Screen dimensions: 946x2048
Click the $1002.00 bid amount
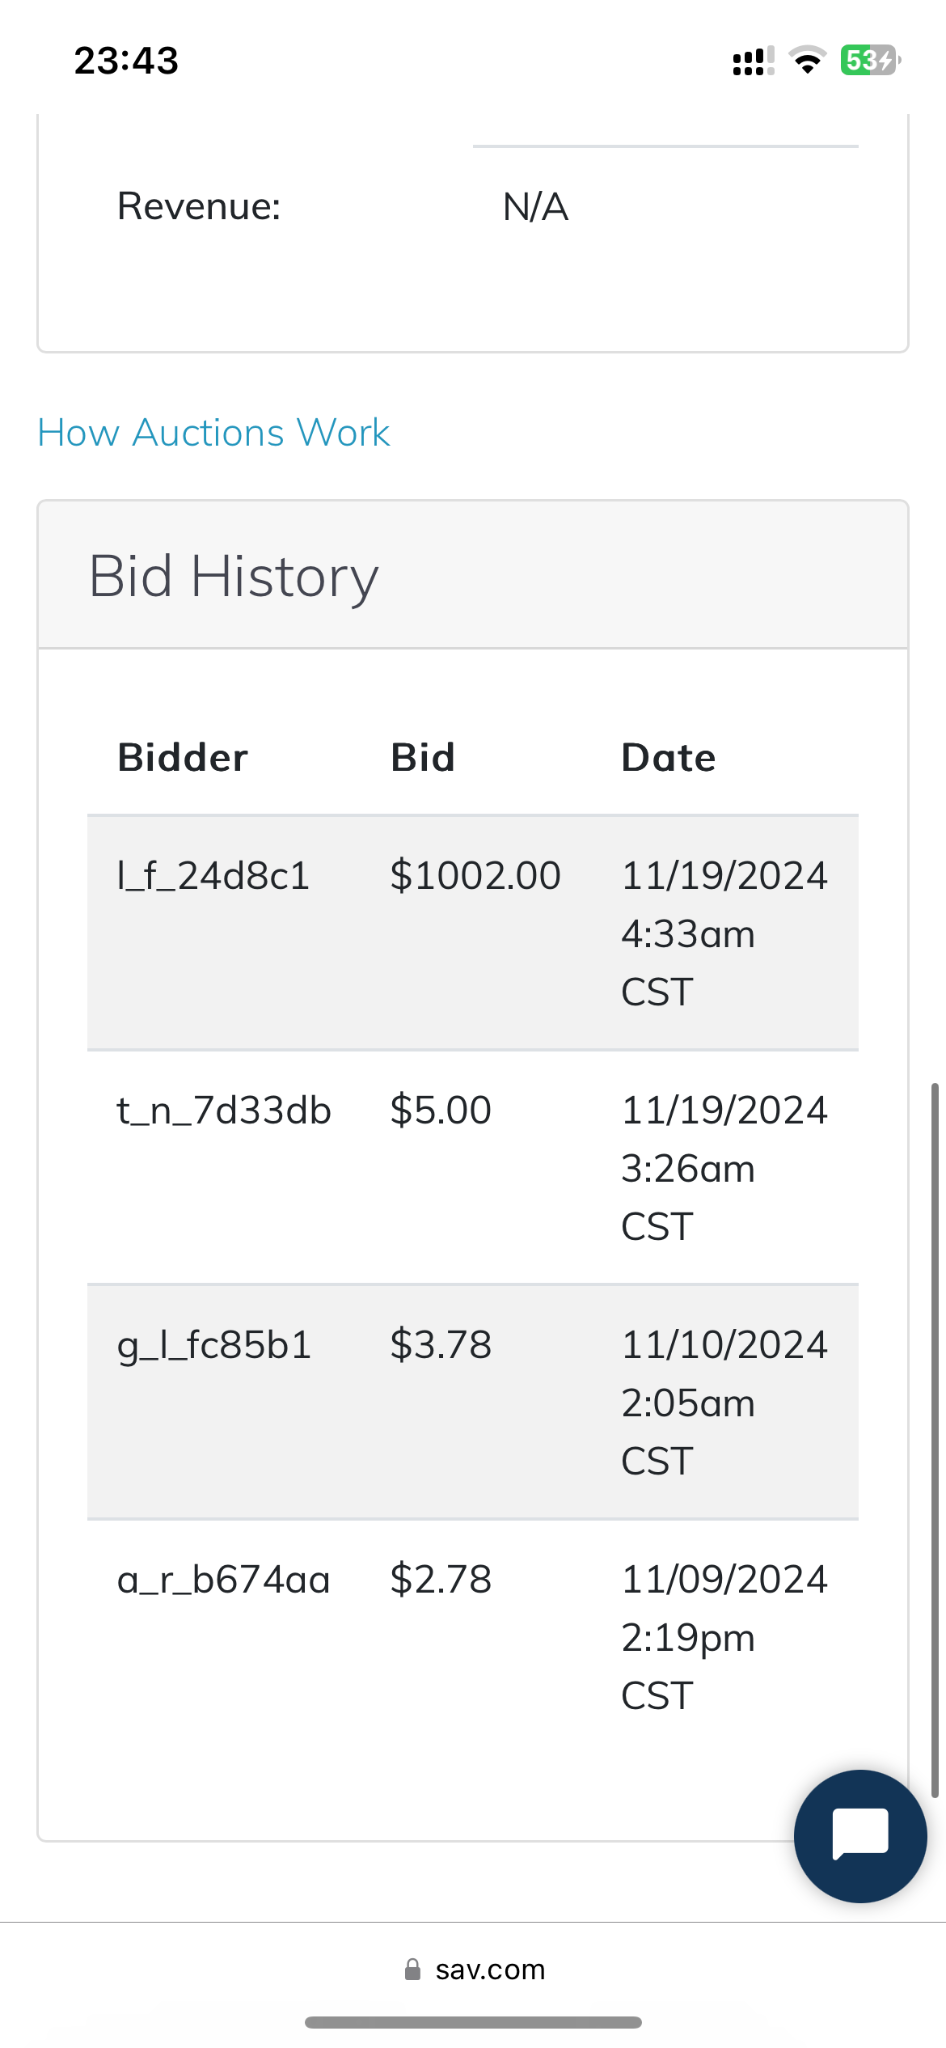pos(475,876)
